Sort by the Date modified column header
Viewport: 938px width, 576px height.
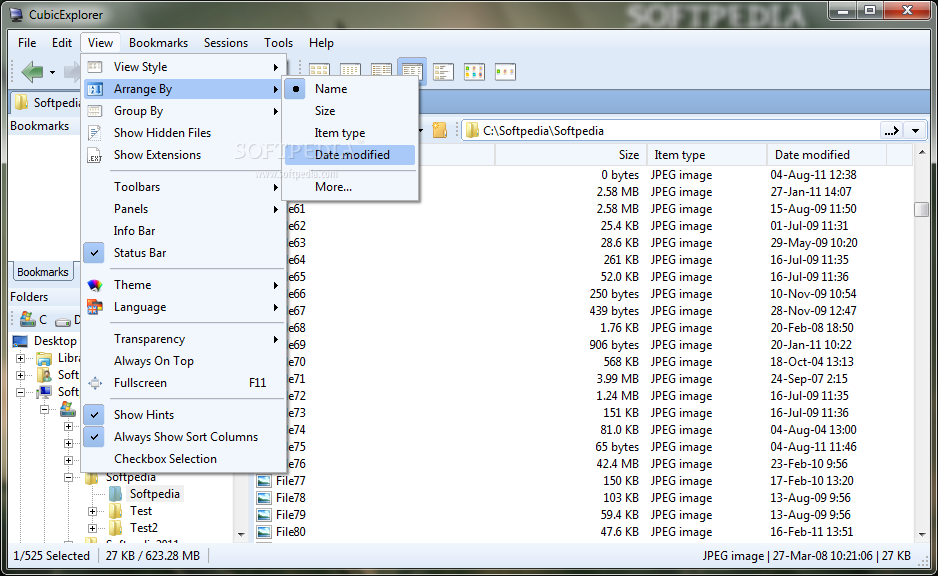coord(826,155)
